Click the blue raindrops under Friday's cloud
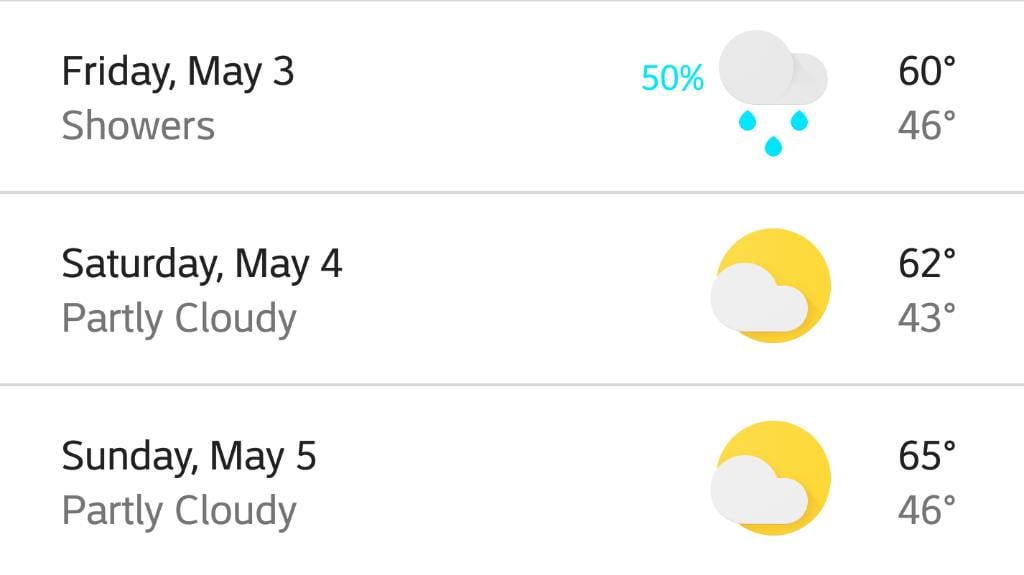 [773, 134]
